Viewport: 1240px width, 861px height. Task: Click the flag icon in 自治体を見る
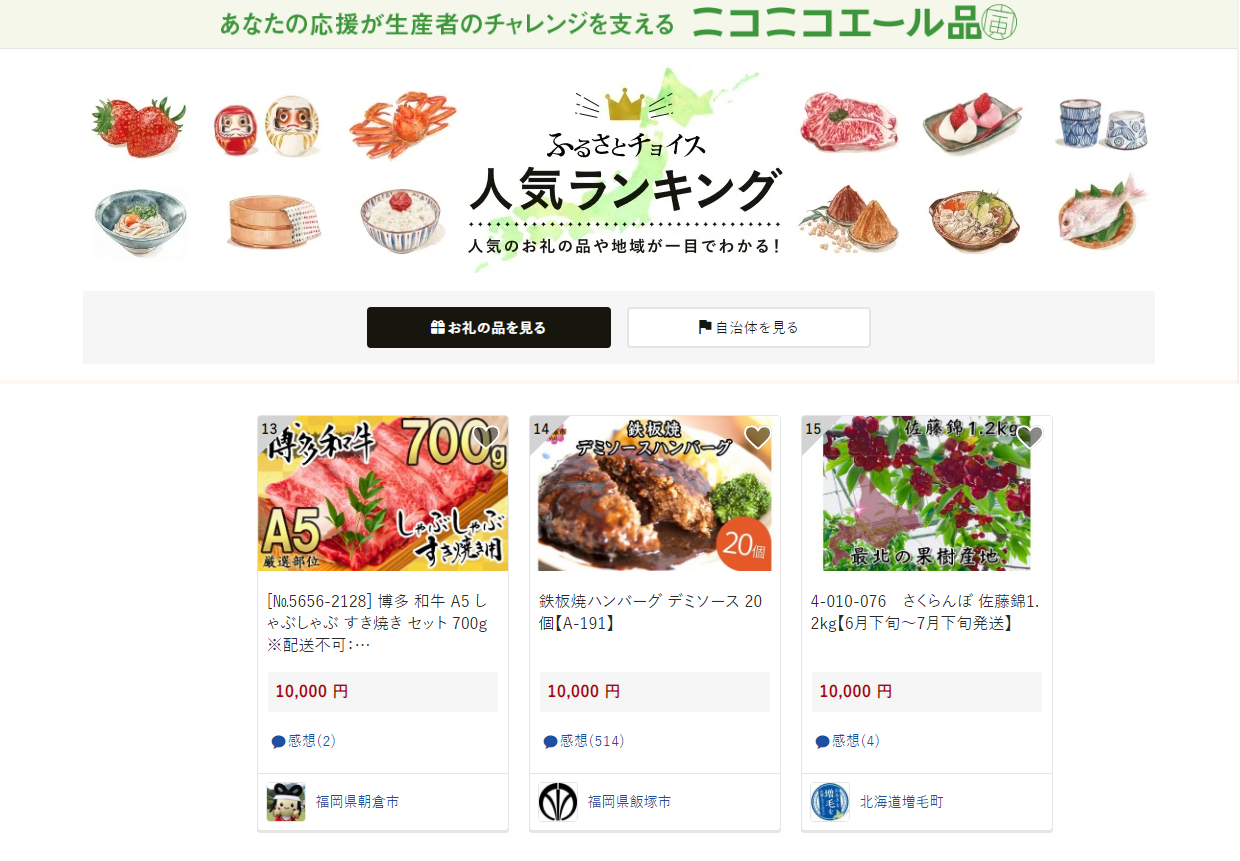[x=705, y=327]
